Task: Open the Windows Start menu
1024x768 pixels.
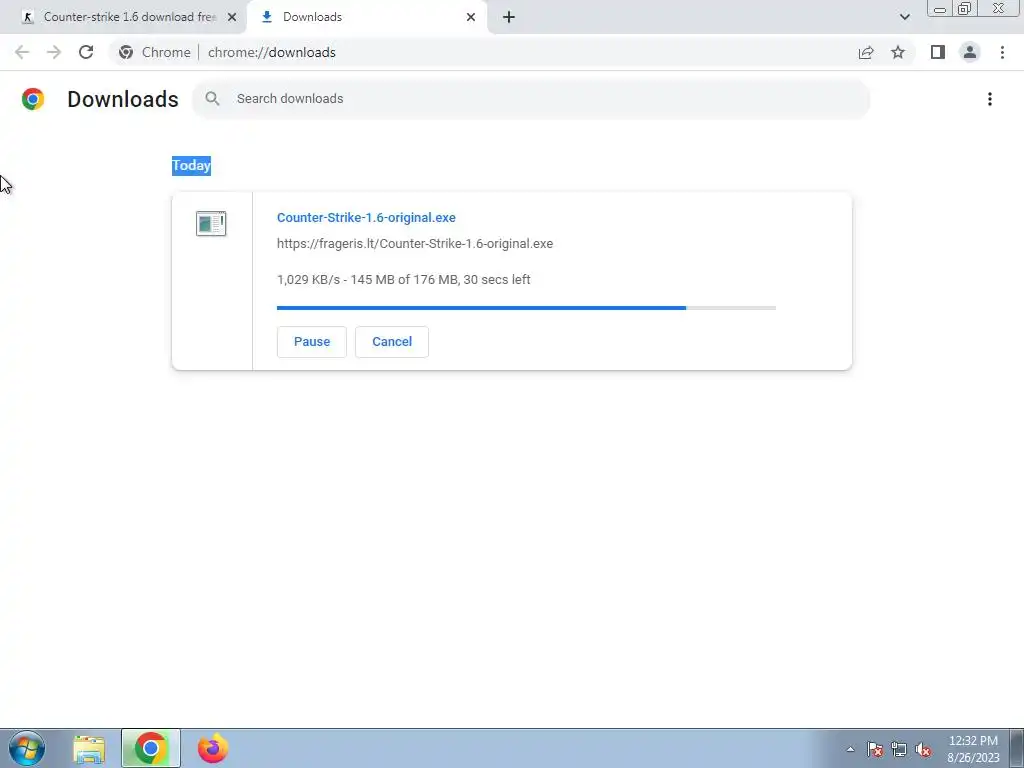Action: click(x=27, y=748)
